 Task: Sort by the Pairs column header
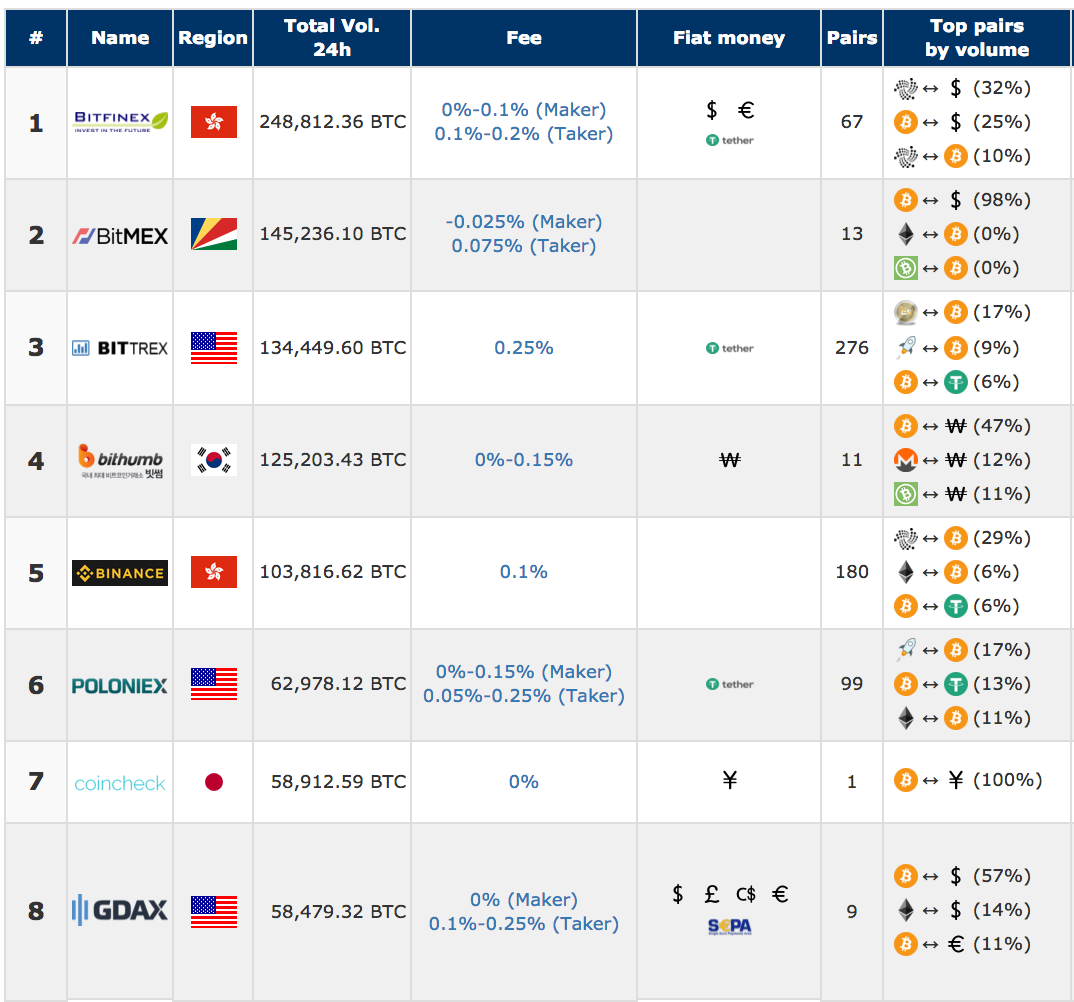tap(852, 38)
